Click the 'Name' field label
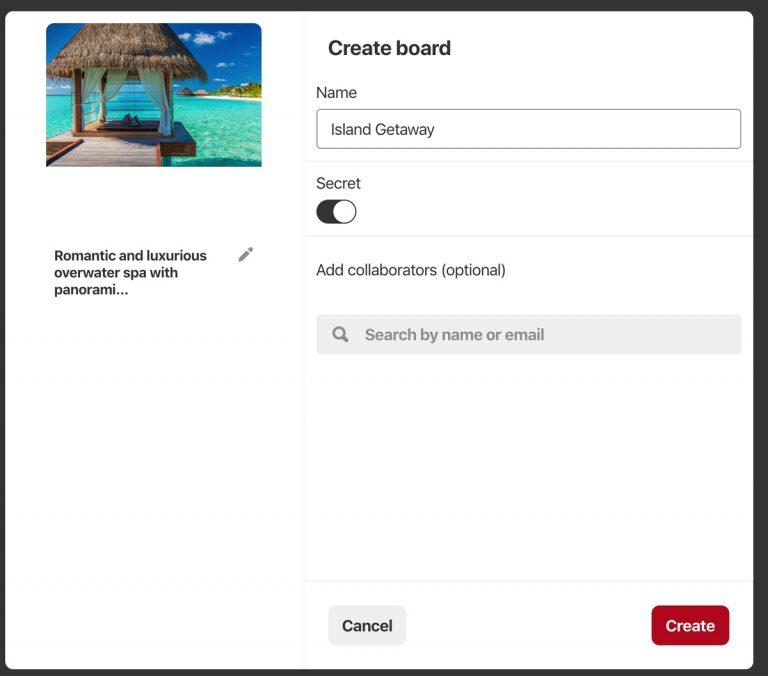This screenshot has width=768, height=676. (x=336, y=92)
